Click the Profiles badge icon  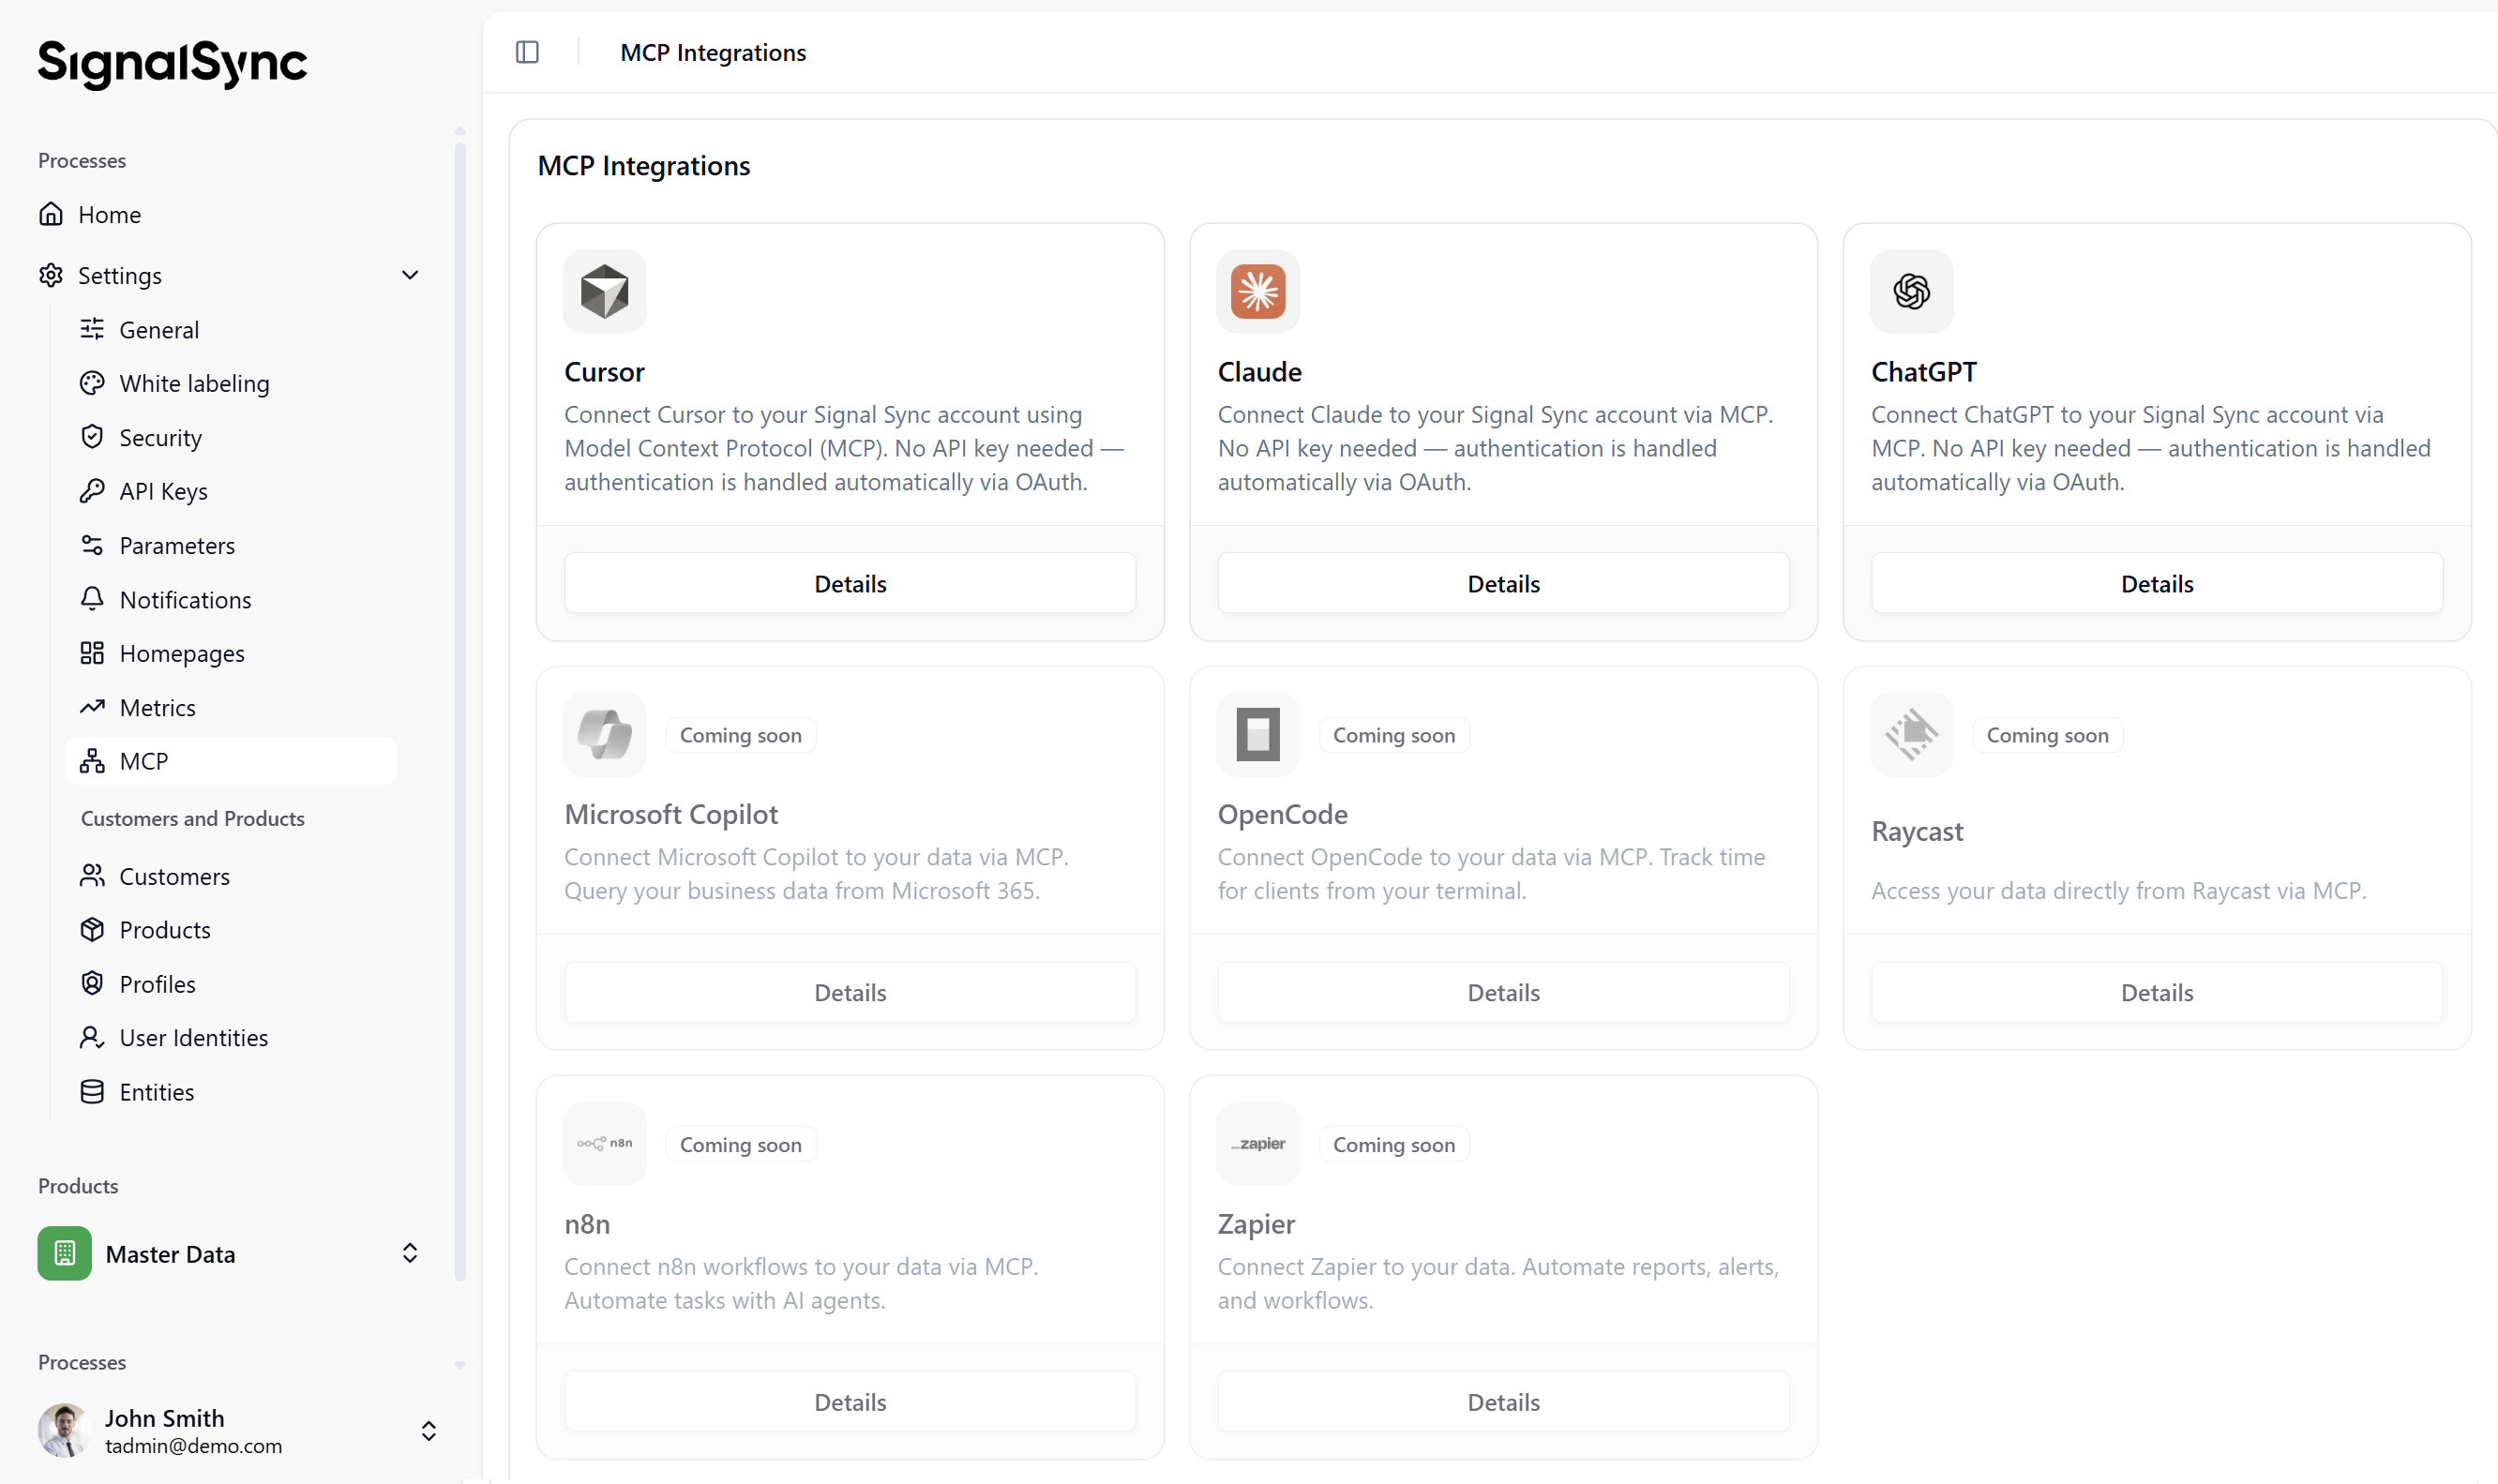pyautogui.click(x=92, y=984)
